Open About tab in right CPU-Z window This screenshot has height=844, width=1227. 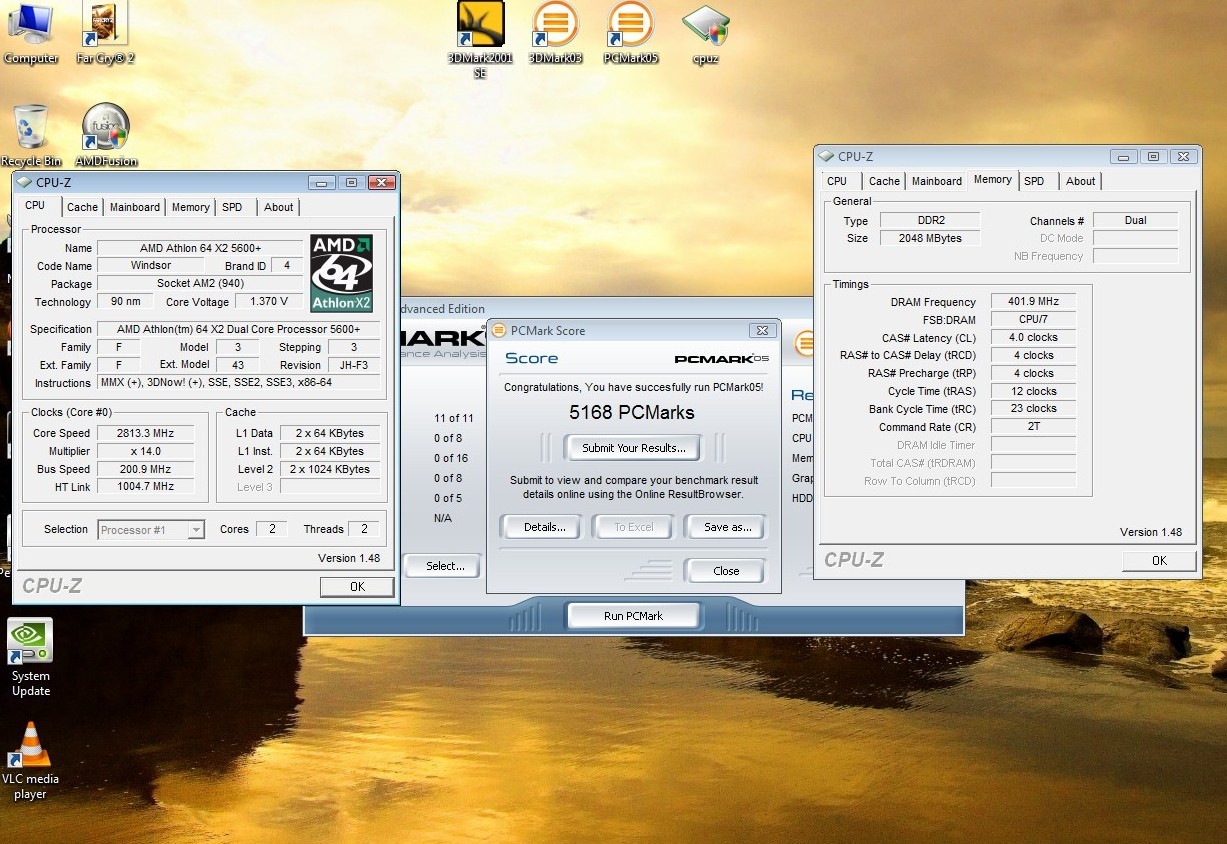pyautogui.click(x=1081, y=181)
